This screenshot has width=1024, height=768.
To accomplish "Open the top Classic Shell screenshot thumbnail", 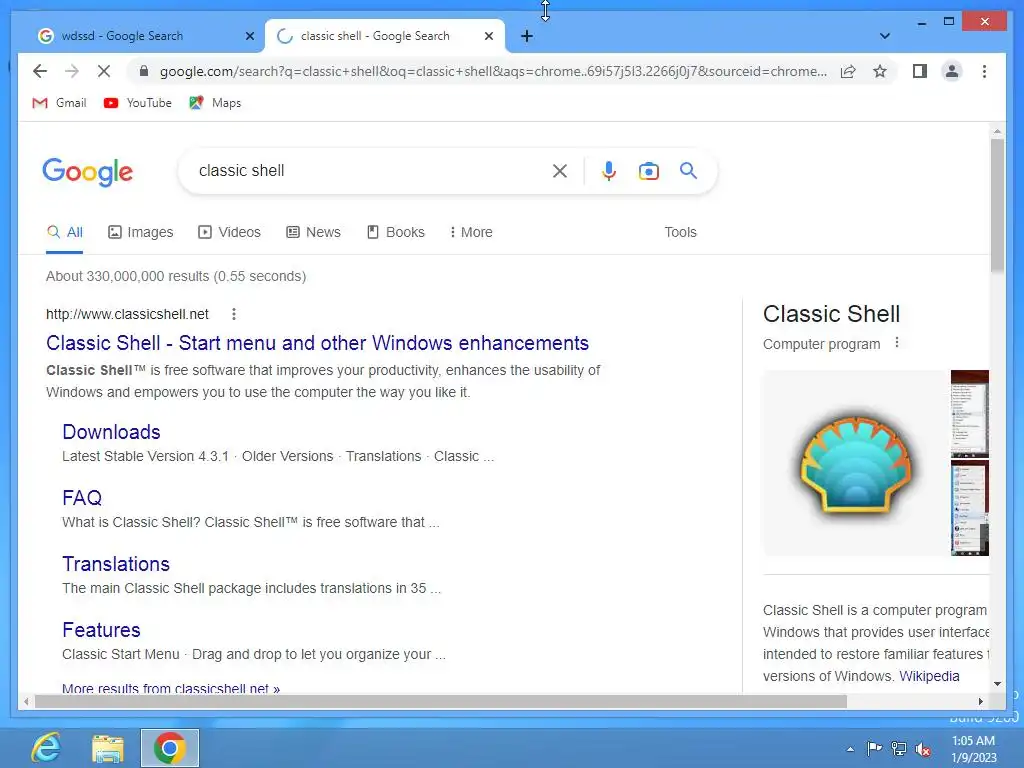I will pyautogui.click(x=970, y=413).
